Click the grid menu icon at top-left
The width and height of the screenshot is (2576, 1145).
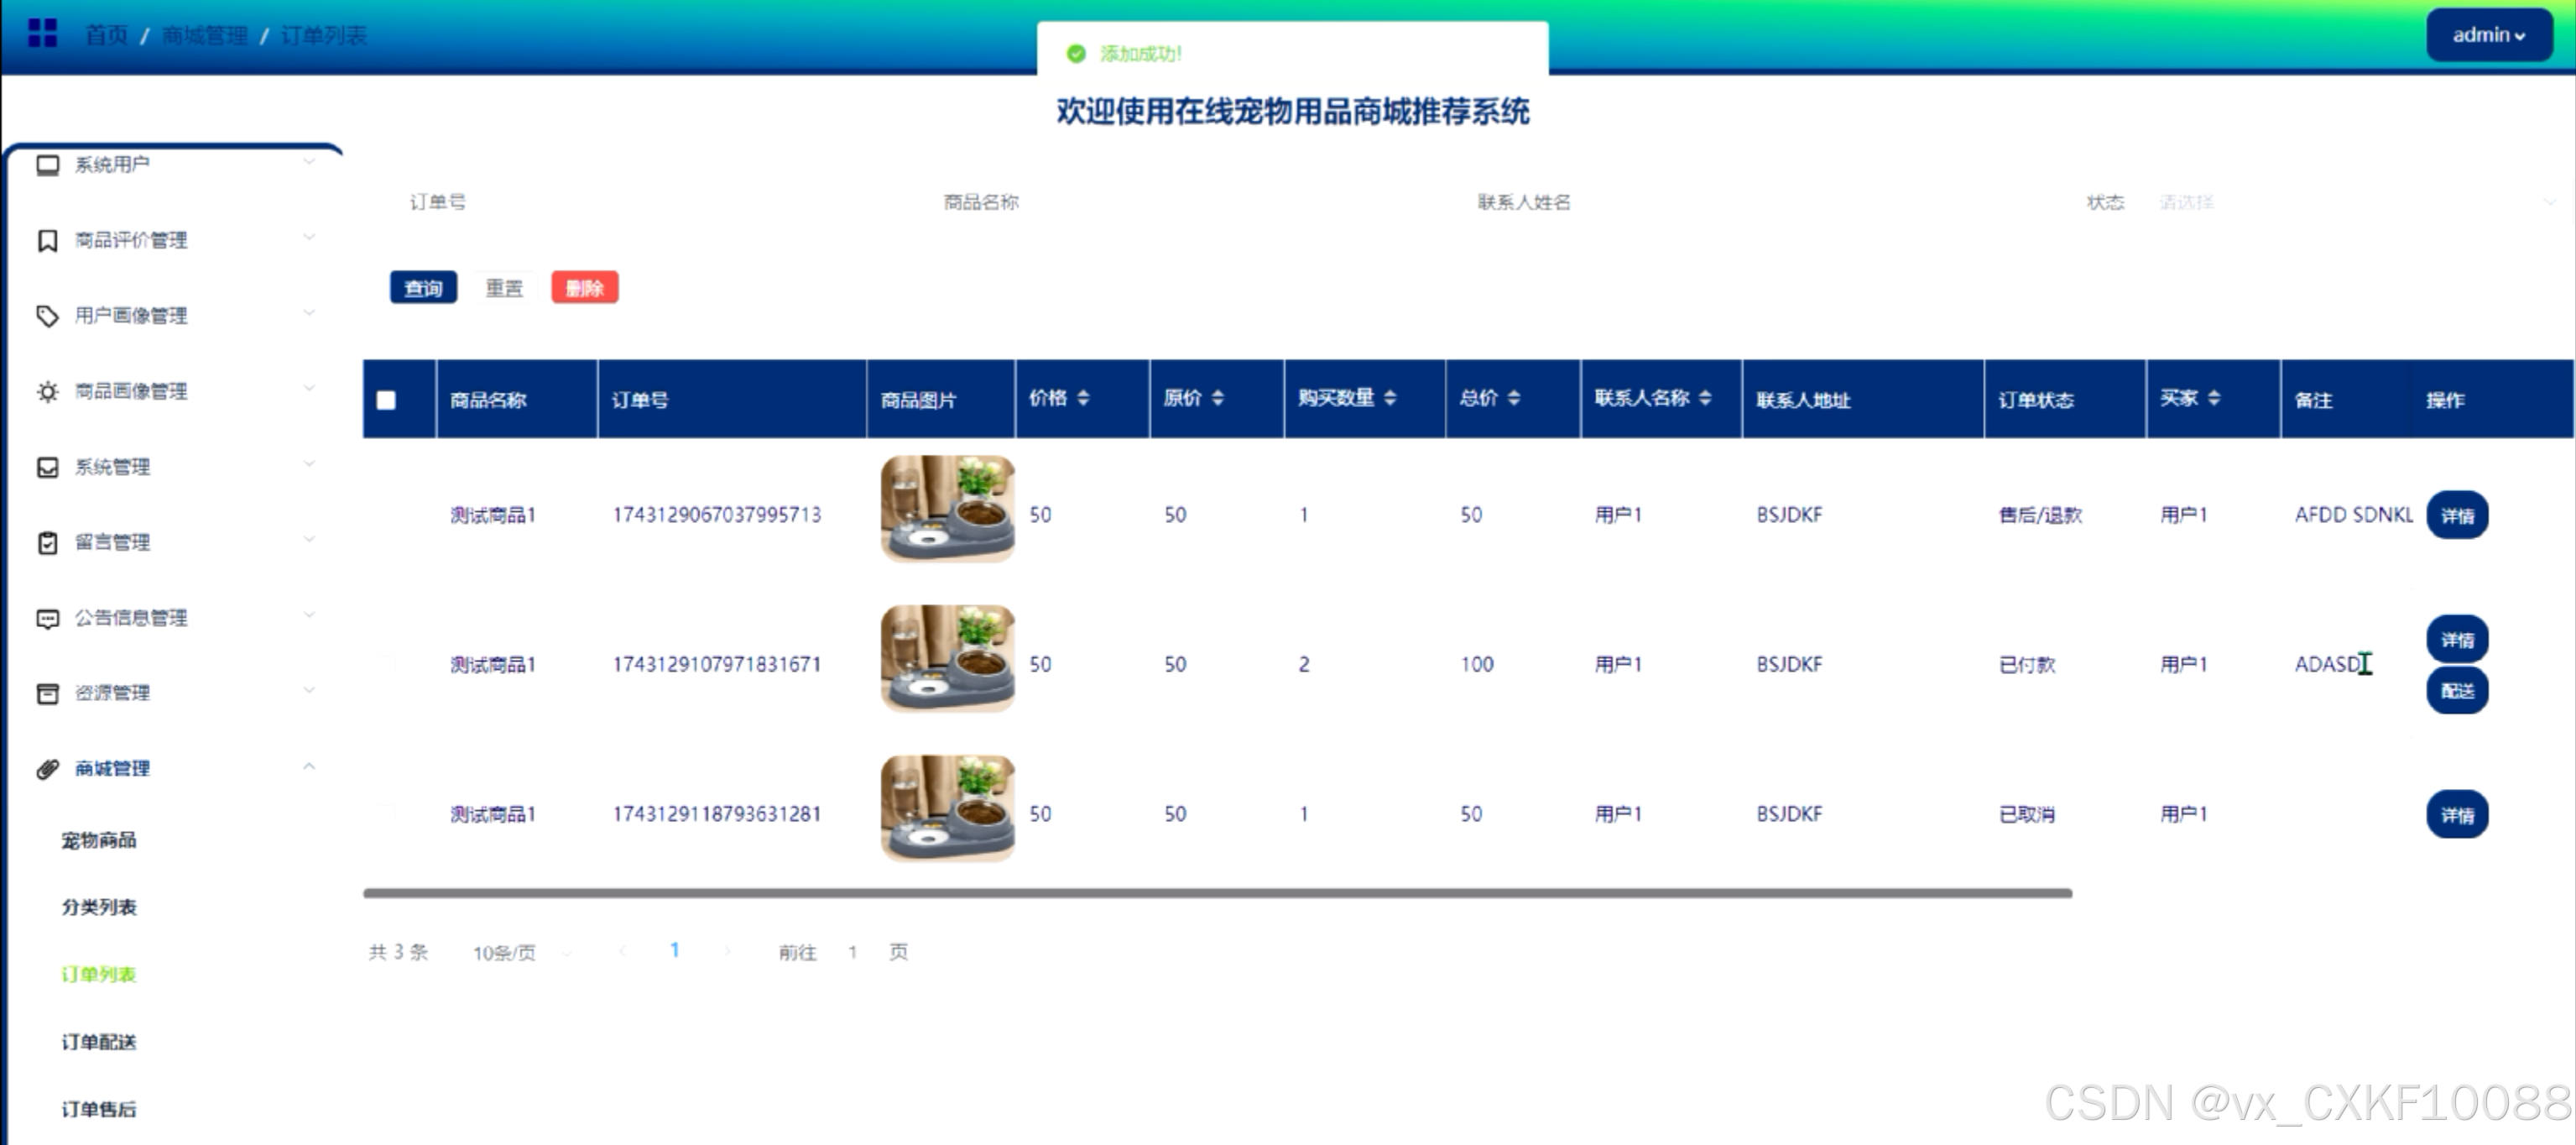[x=42, y=34]
